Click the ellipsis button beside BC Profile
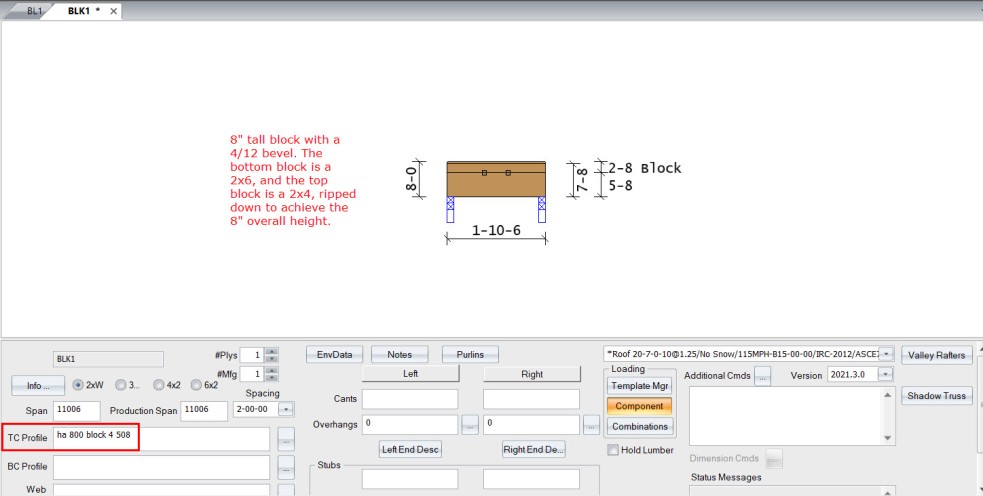Viewport: 983px width, 496px height. point(286,467)
